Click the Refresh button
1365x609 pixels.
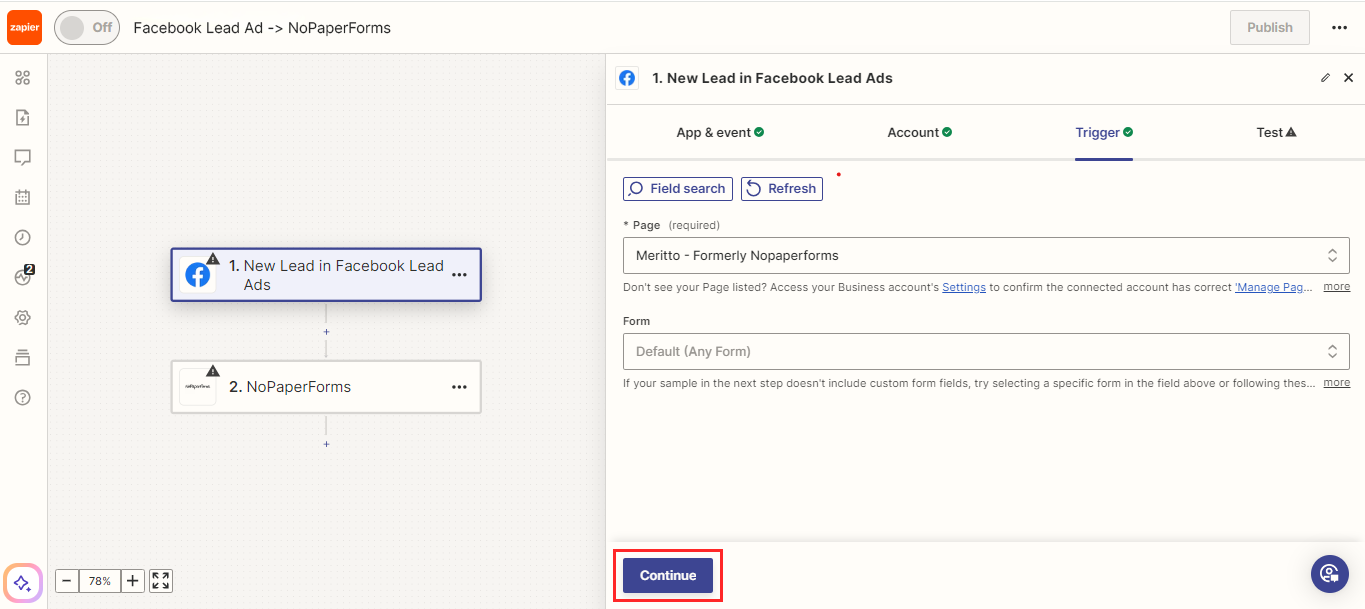coord(782,189)
